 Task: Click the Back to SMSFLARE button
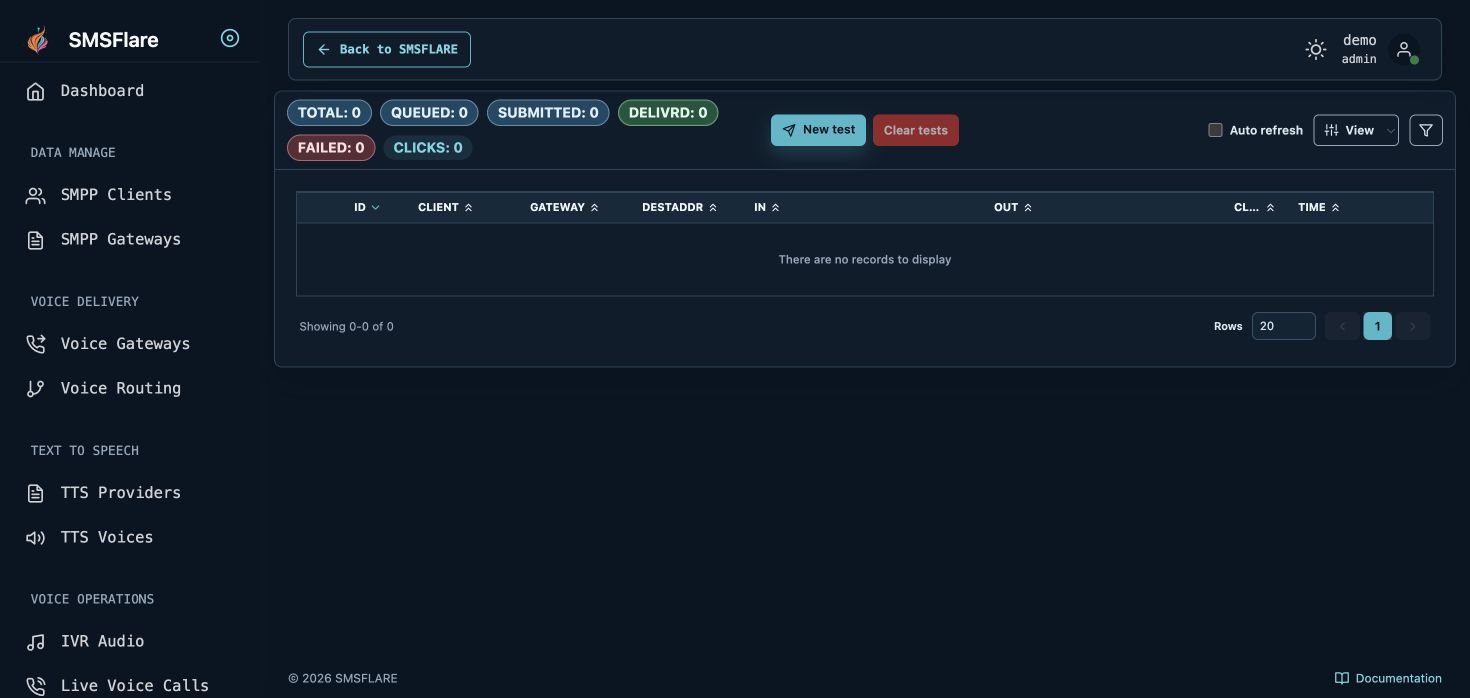click(x=387, y=49)
